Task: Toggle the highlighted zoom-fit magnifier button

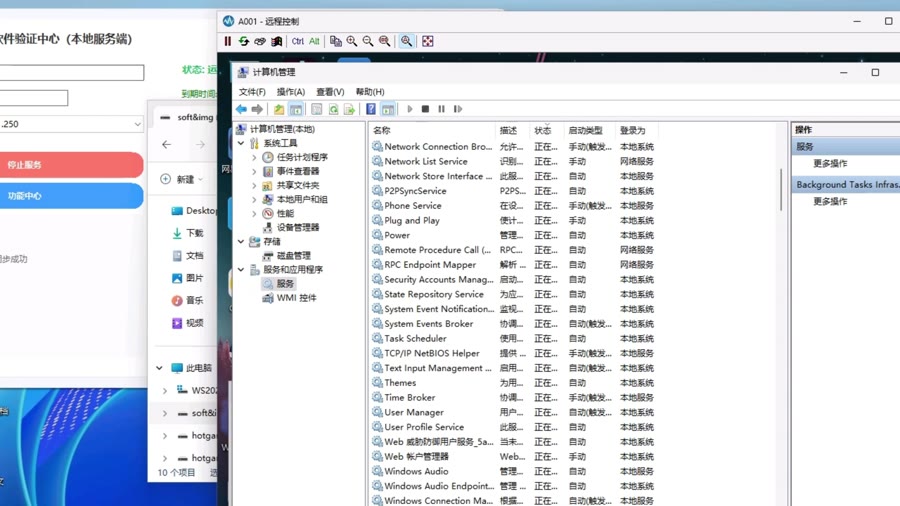Action: [x=406, y=41]
